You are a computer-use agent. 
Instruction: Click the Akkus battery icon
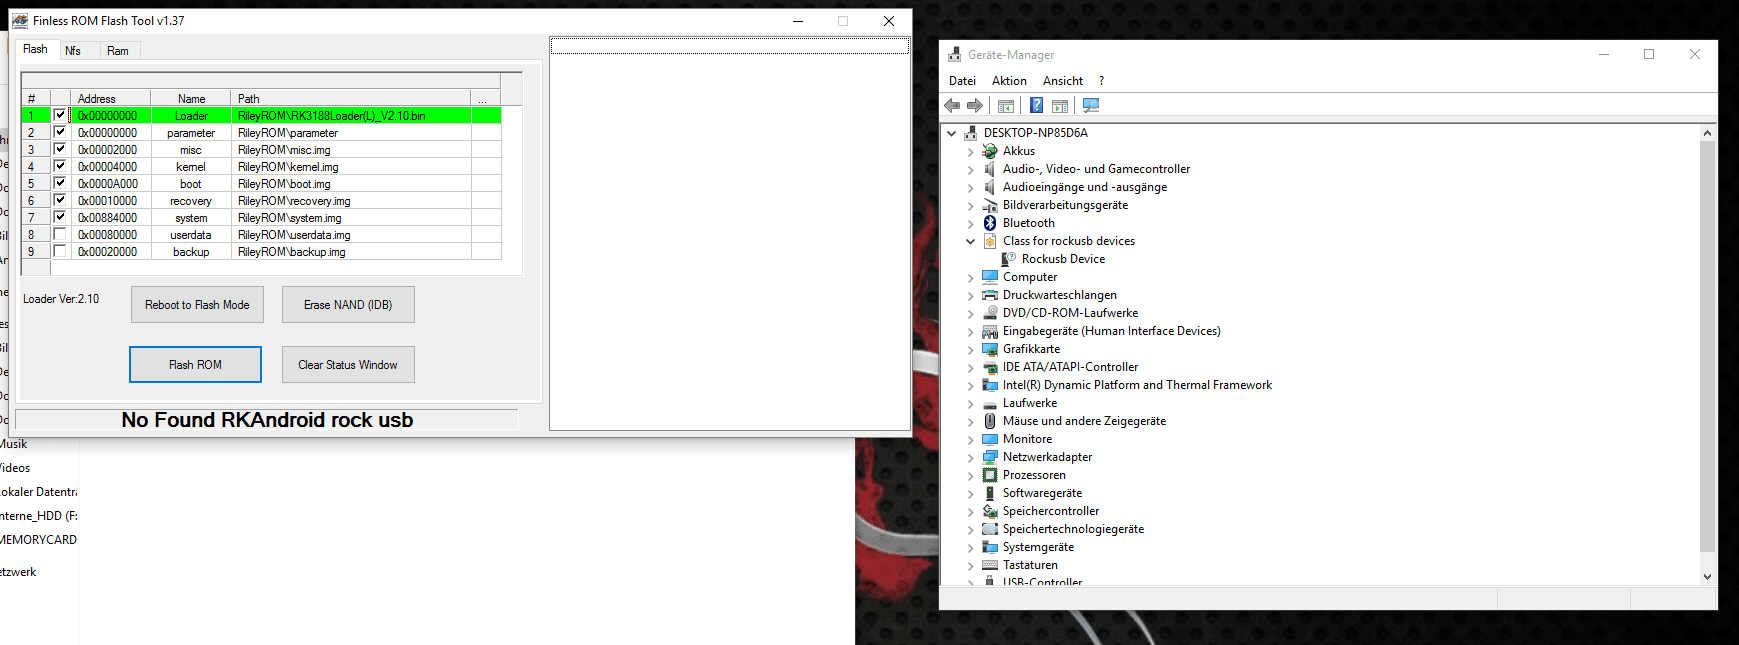[990, 151]
